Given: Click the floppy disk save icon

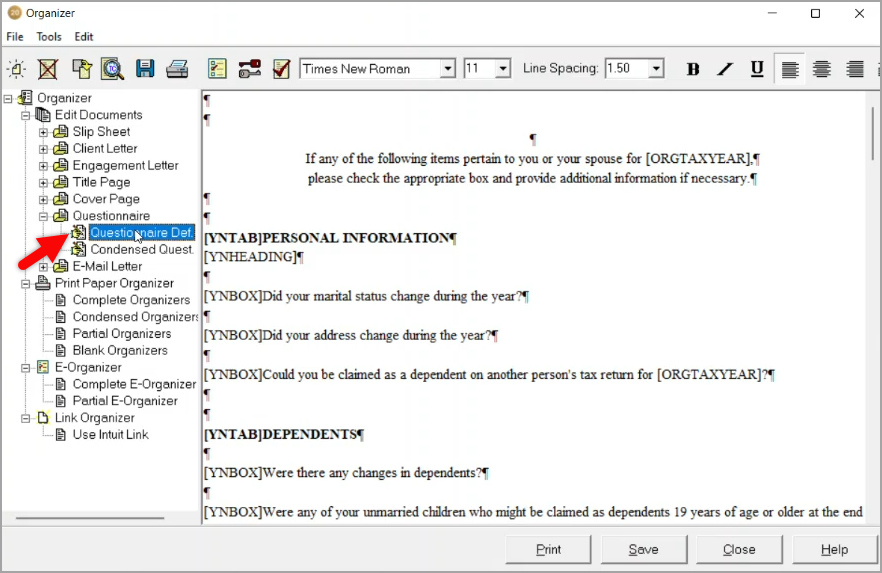Looking at the screenshot, I should [x=145, y=69].
